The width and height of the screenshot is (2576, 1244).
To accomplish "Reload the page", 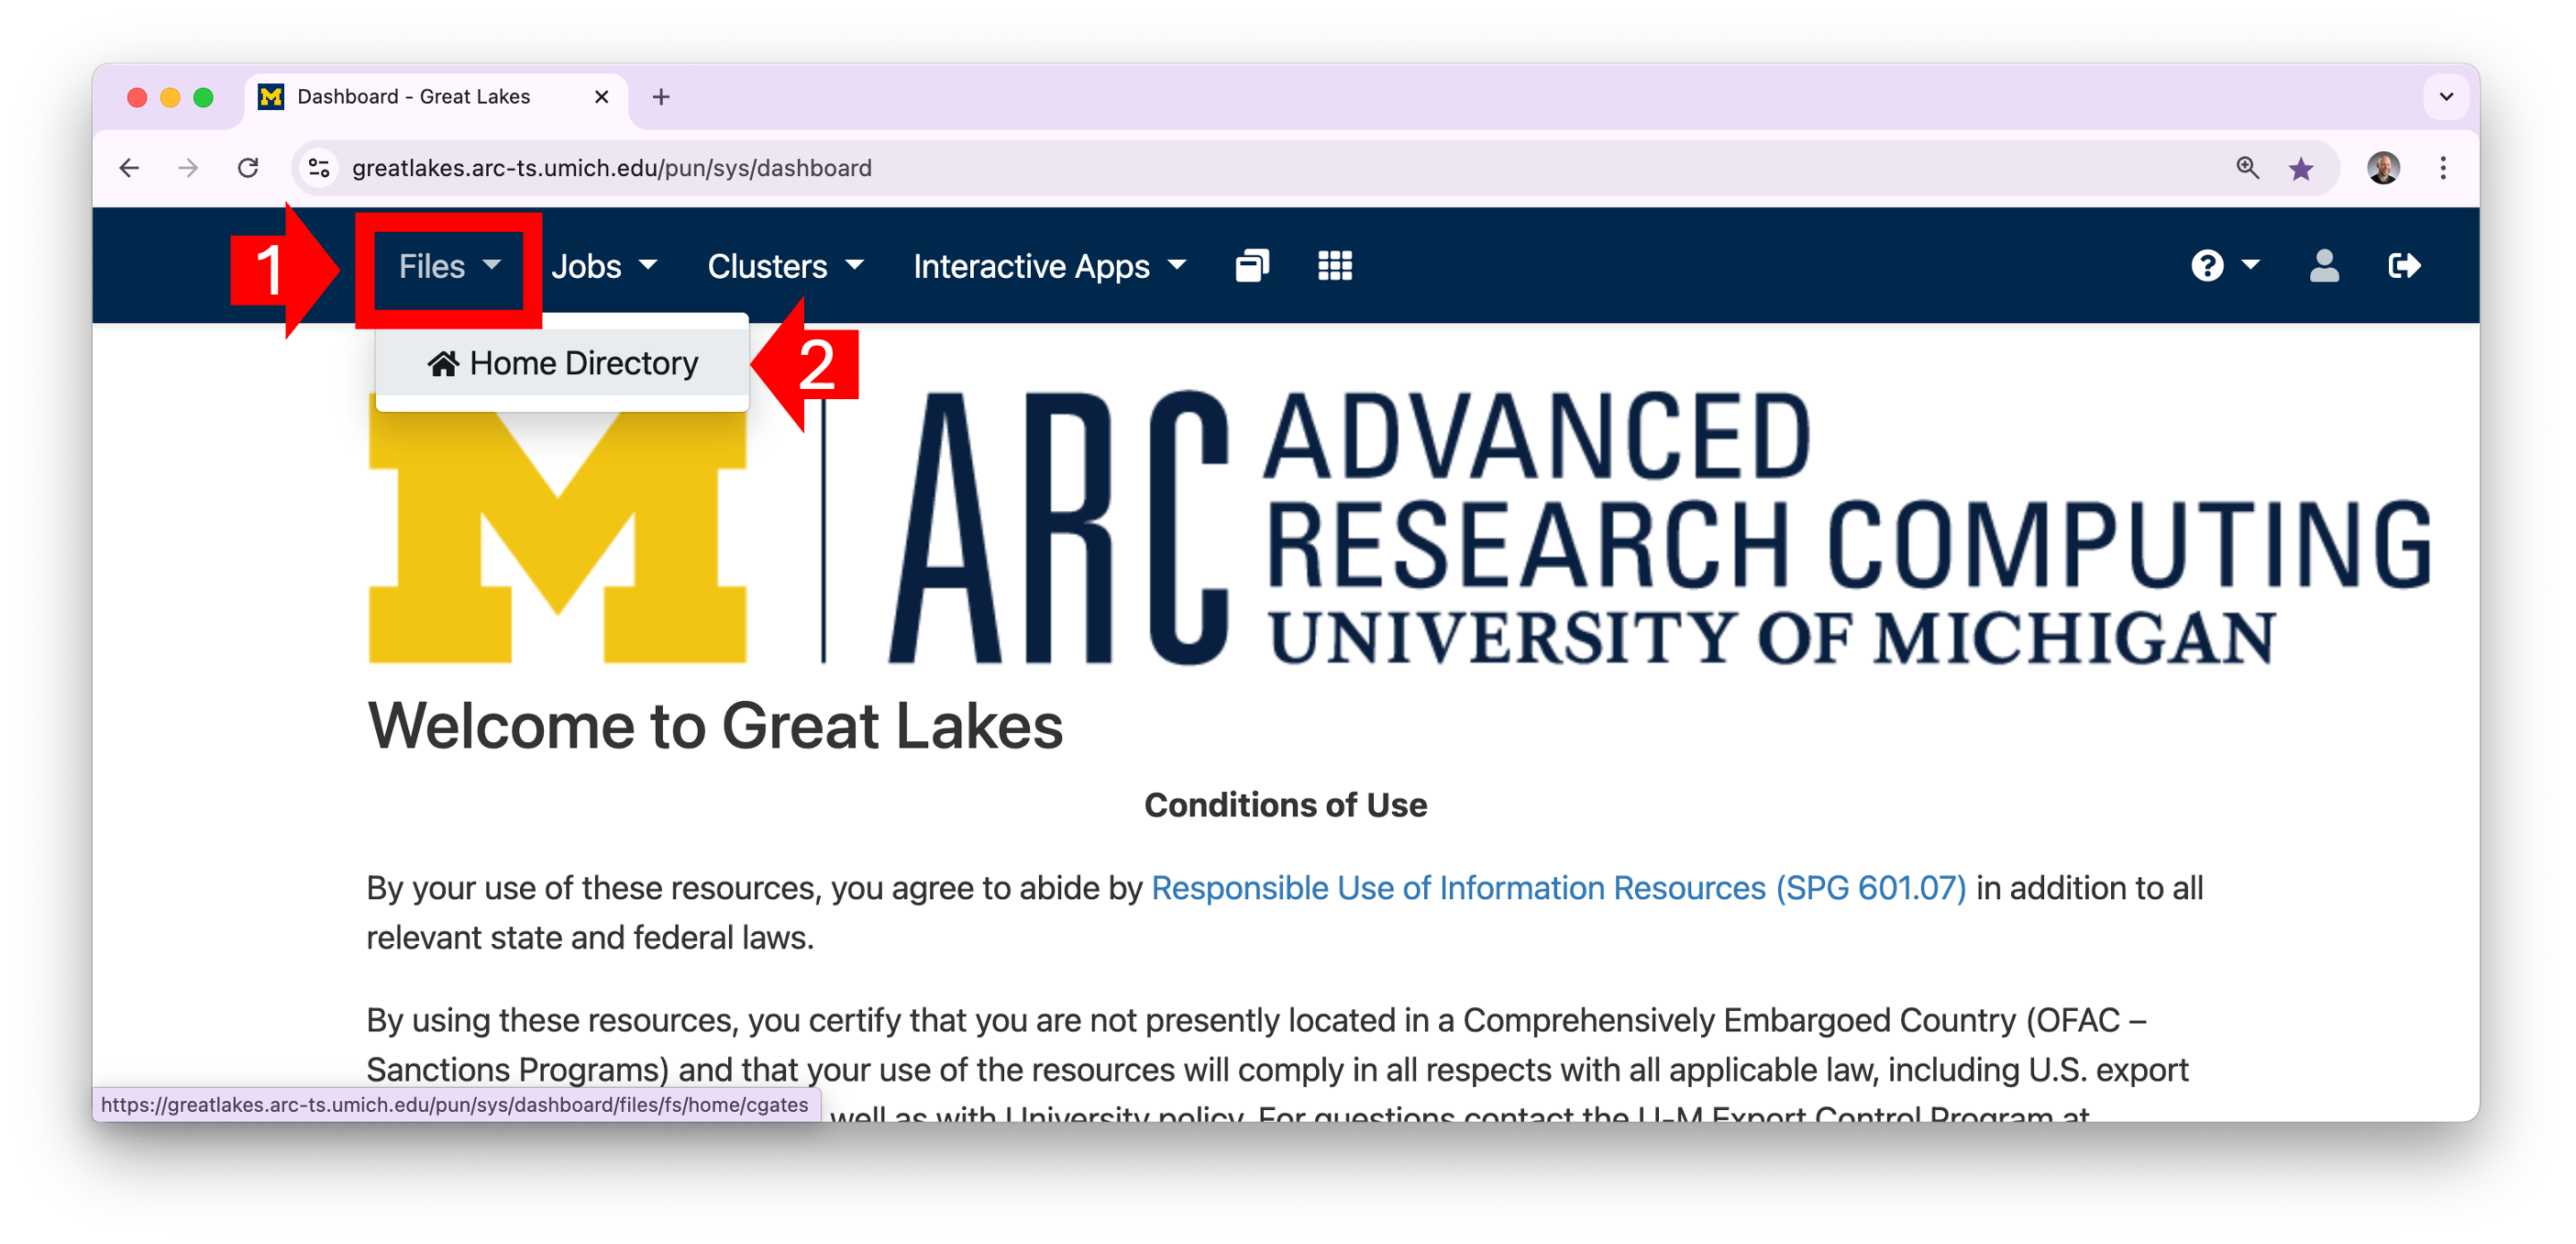I will tap(248, 168).
